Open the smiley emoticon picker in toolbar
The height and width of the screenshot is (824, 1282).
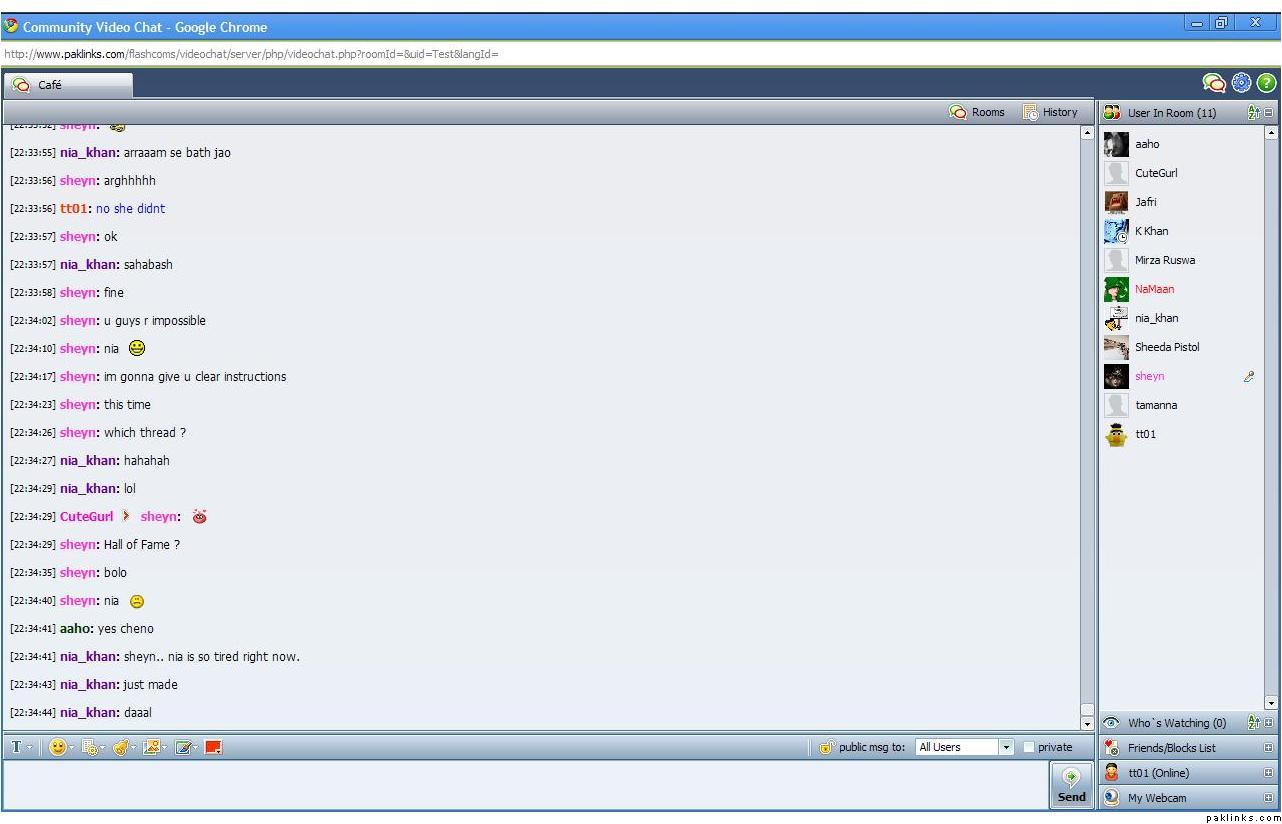(58, 747)
